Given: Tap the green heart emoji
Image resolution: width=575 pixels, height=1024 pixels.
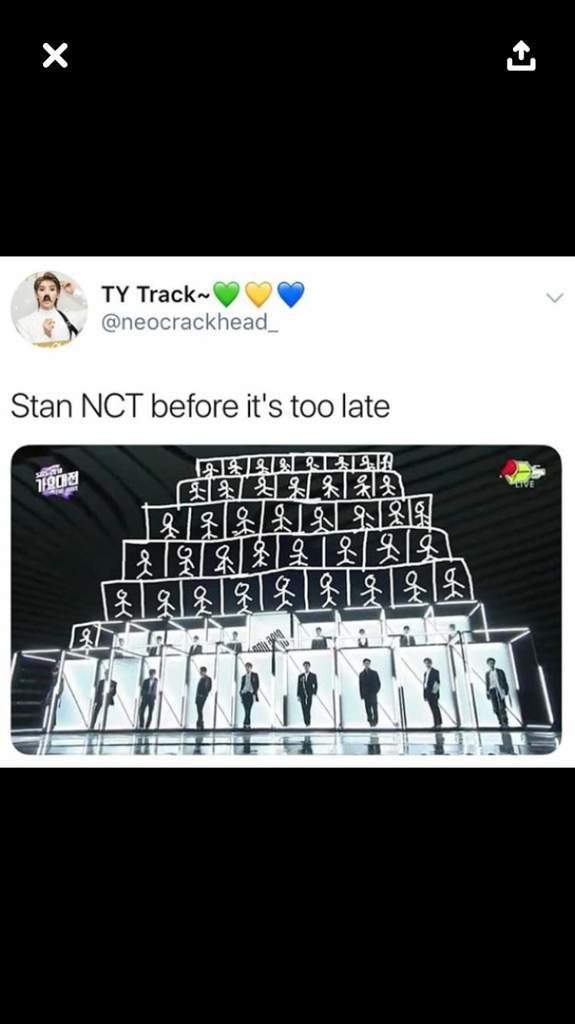Looking at the screenshot, I should click(227, 295).
